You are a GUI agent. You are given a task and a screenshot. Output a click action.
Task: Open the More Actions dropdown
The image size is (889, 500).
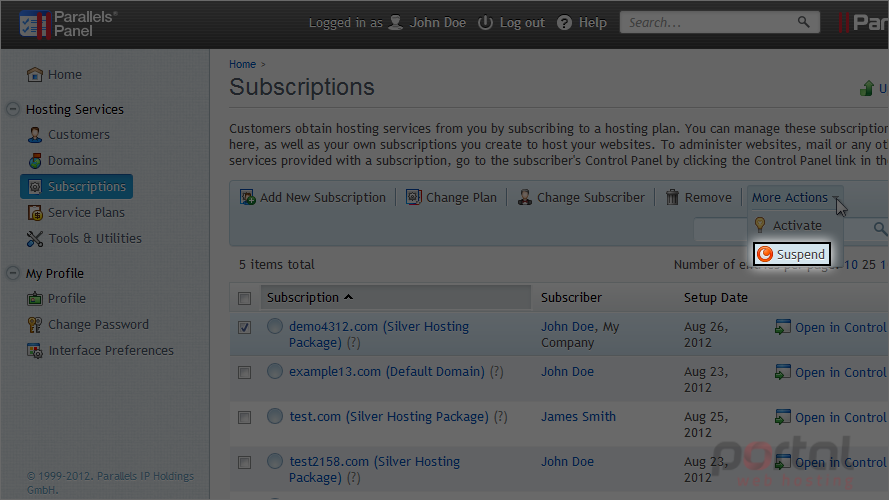pos(795,197)
